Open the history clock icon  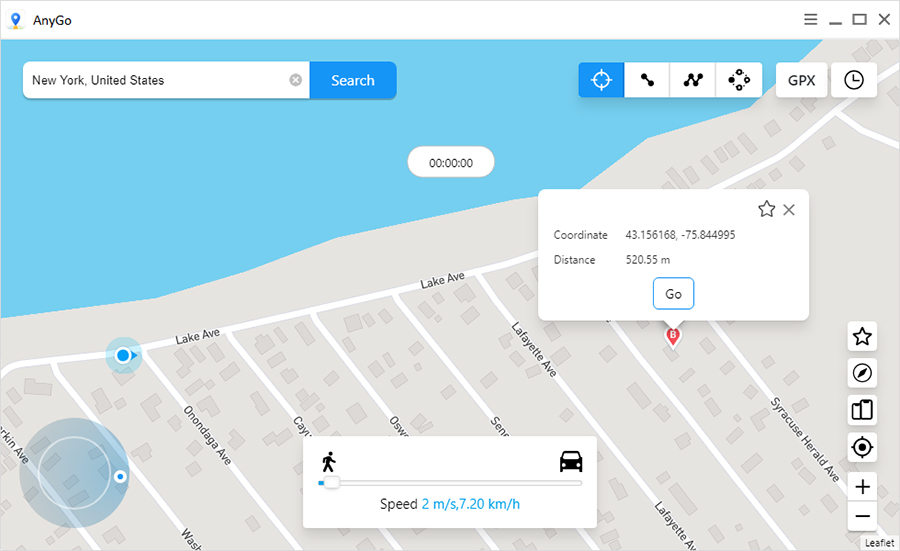[854, 80]
